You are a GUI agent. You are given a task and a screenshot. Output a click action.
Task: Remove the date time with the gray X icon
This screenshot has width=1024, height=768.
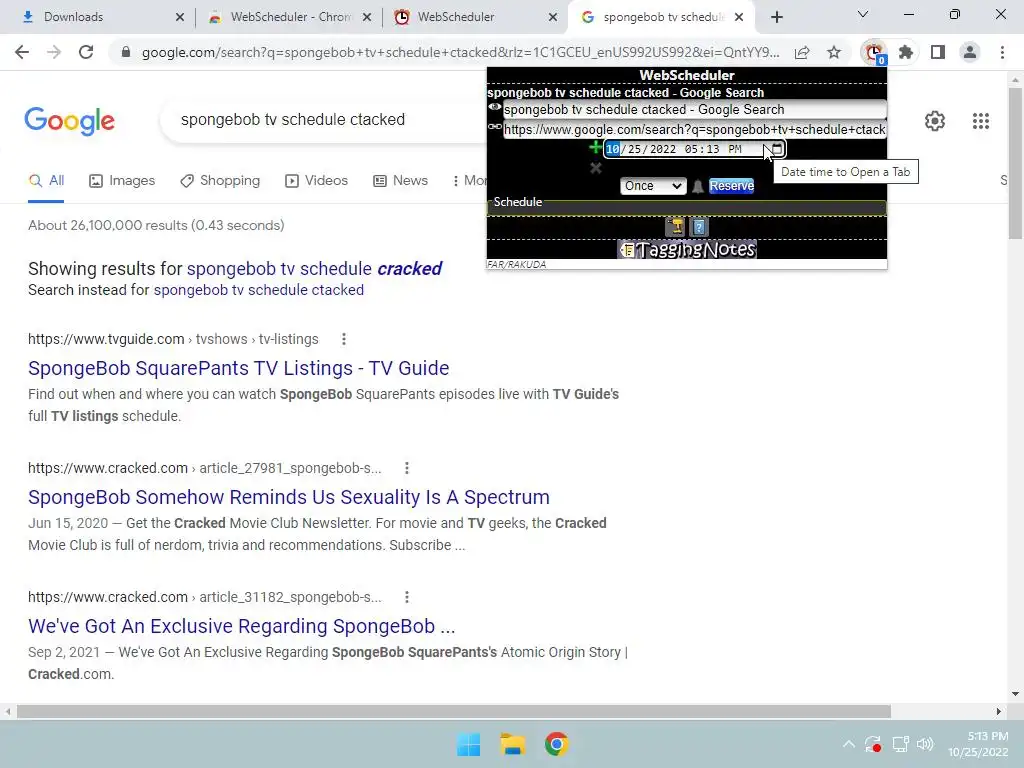coord(596,168)
